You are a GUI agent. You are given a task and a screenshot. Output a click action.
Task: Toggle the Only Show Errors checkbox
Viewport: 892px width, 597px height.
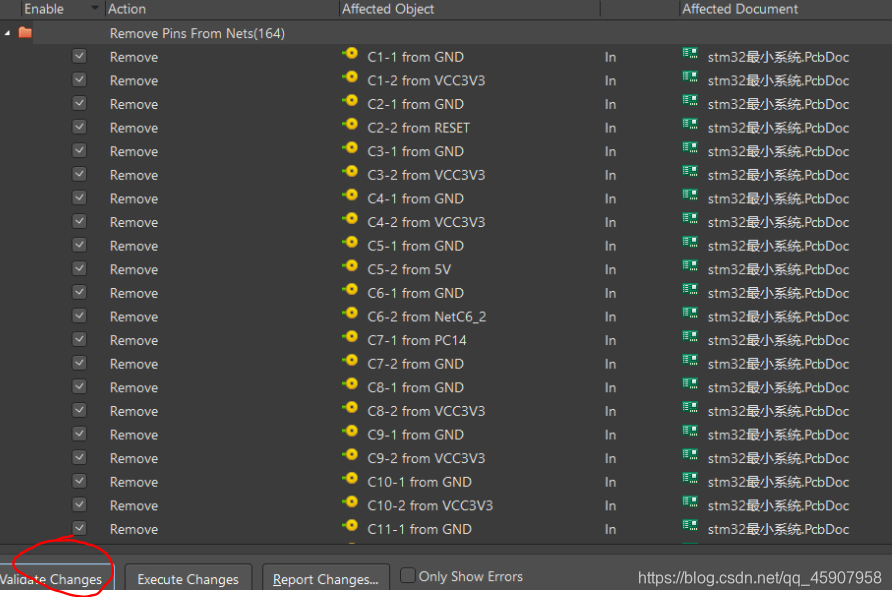click(407, 575)
